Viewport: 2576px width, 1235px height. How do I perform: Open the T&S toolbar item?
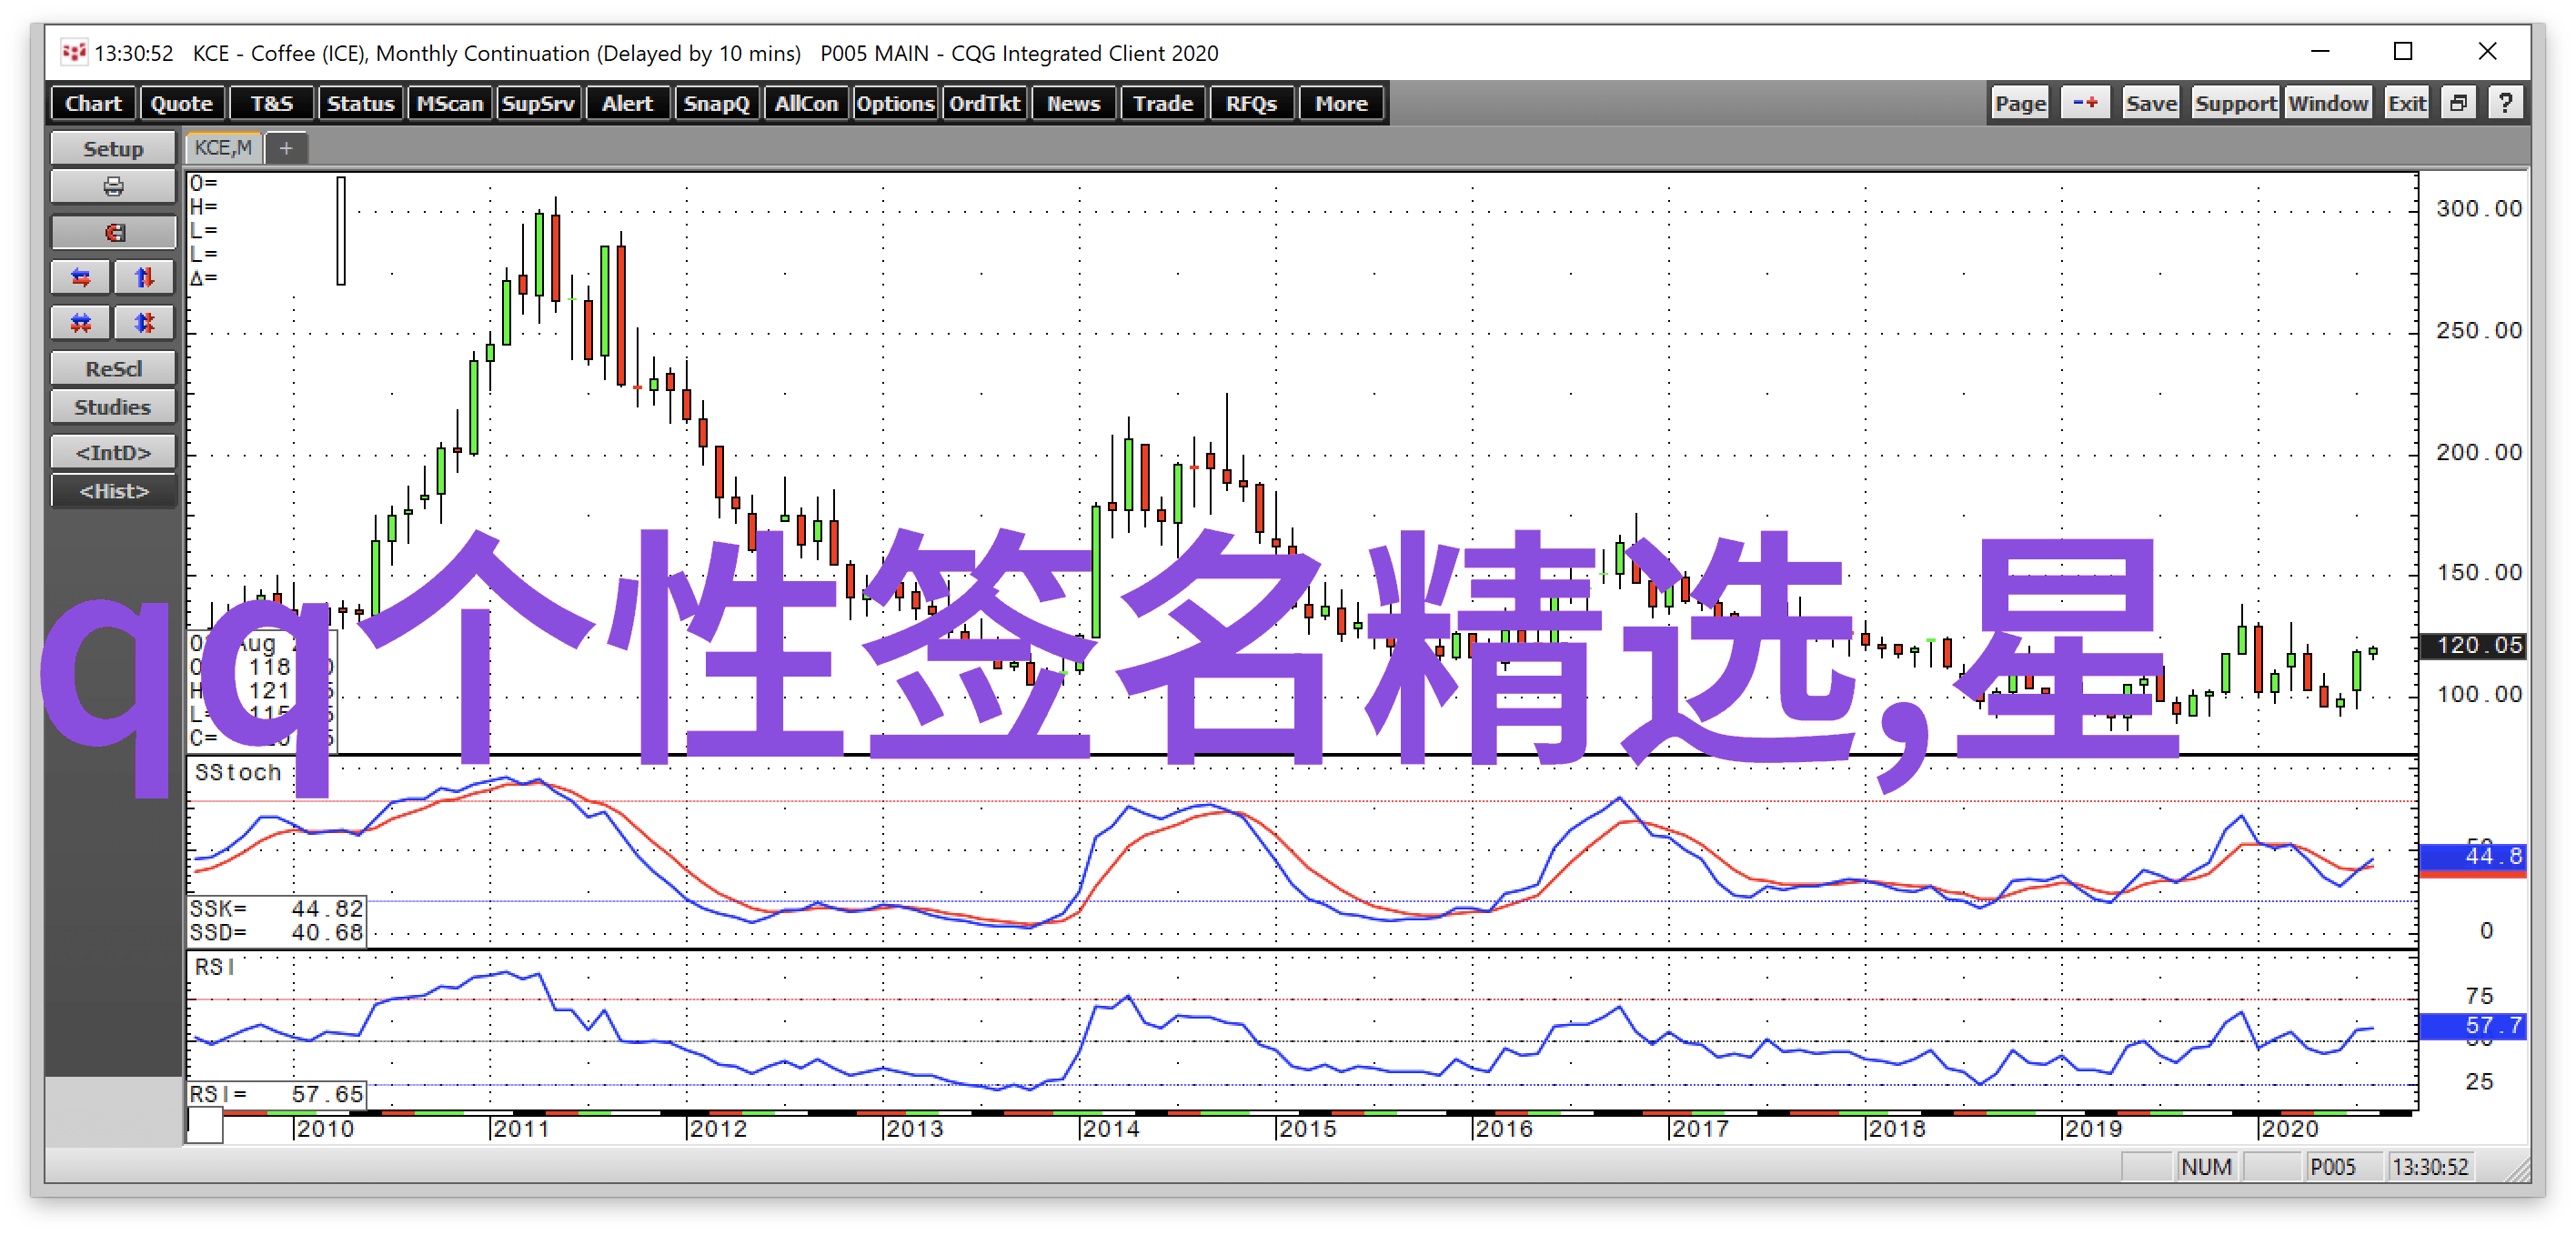coord(271,103)
